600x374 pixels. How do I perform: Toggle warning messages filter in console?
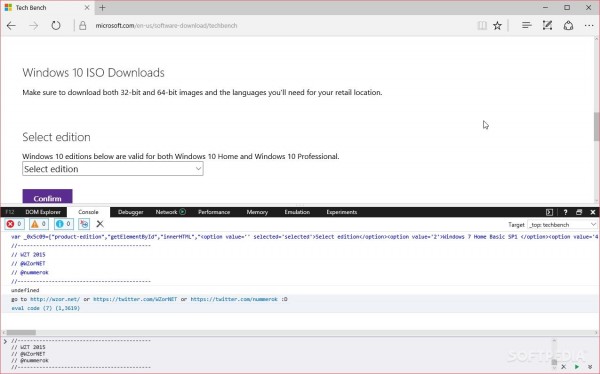pyautogui.click(x=39, y=224)
